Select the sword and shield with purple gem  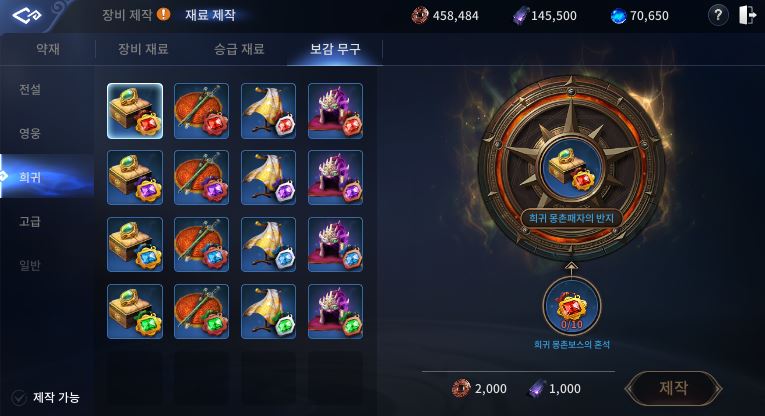[x=201, y=178]
